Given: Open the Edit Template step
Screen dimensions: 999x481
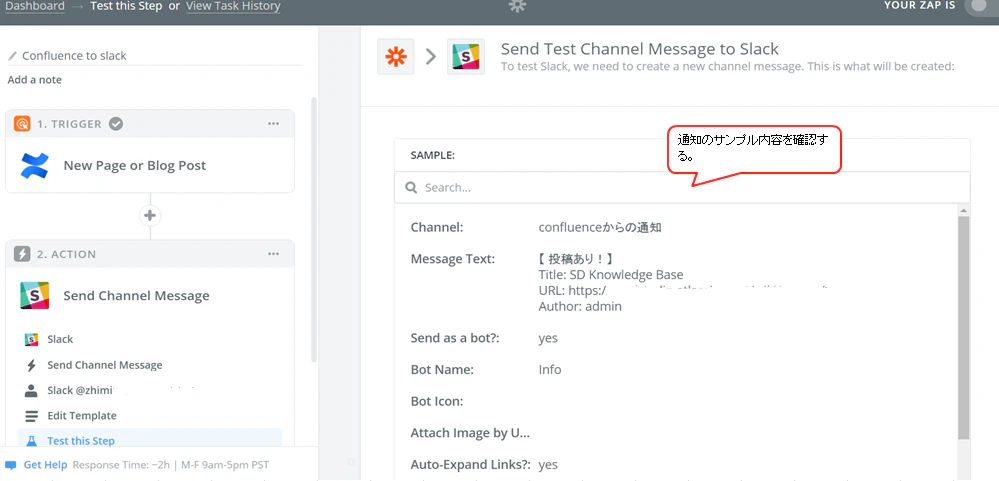Looking at the screenshot, I should coord(82,416).
